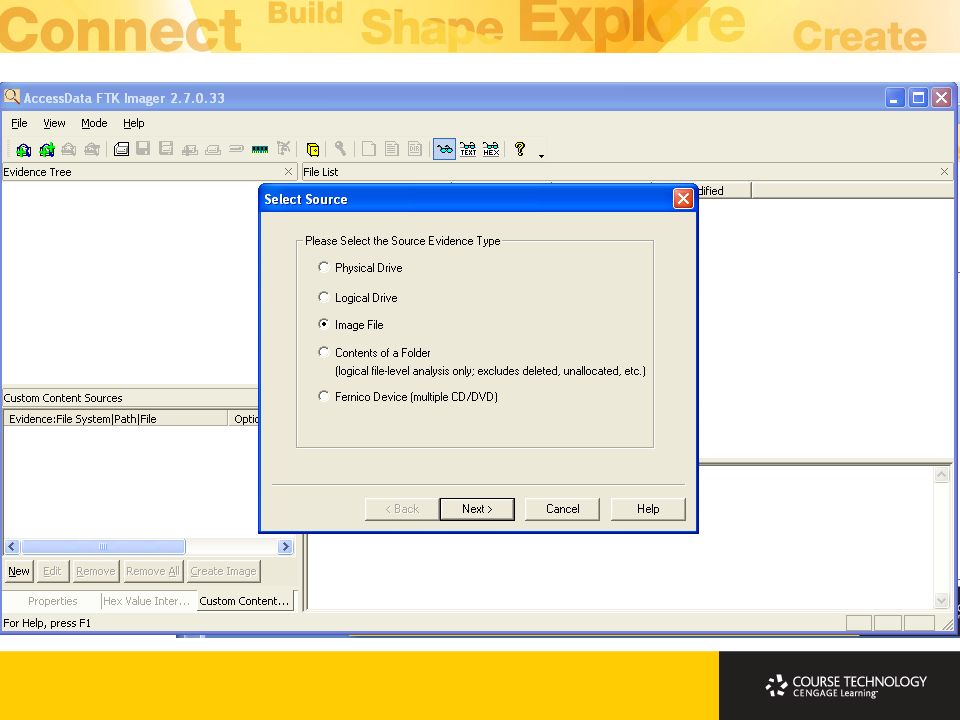960x720 pixels.
Task: Close the File List pane
Action: click(944, 171)
